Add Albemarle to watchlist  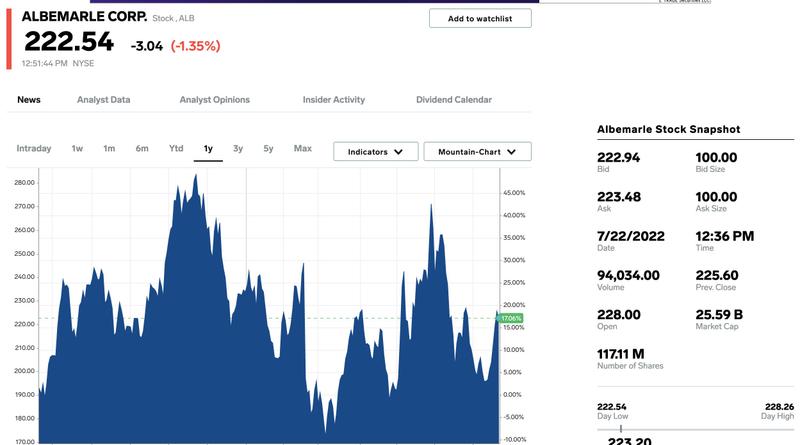coord(480,18)
